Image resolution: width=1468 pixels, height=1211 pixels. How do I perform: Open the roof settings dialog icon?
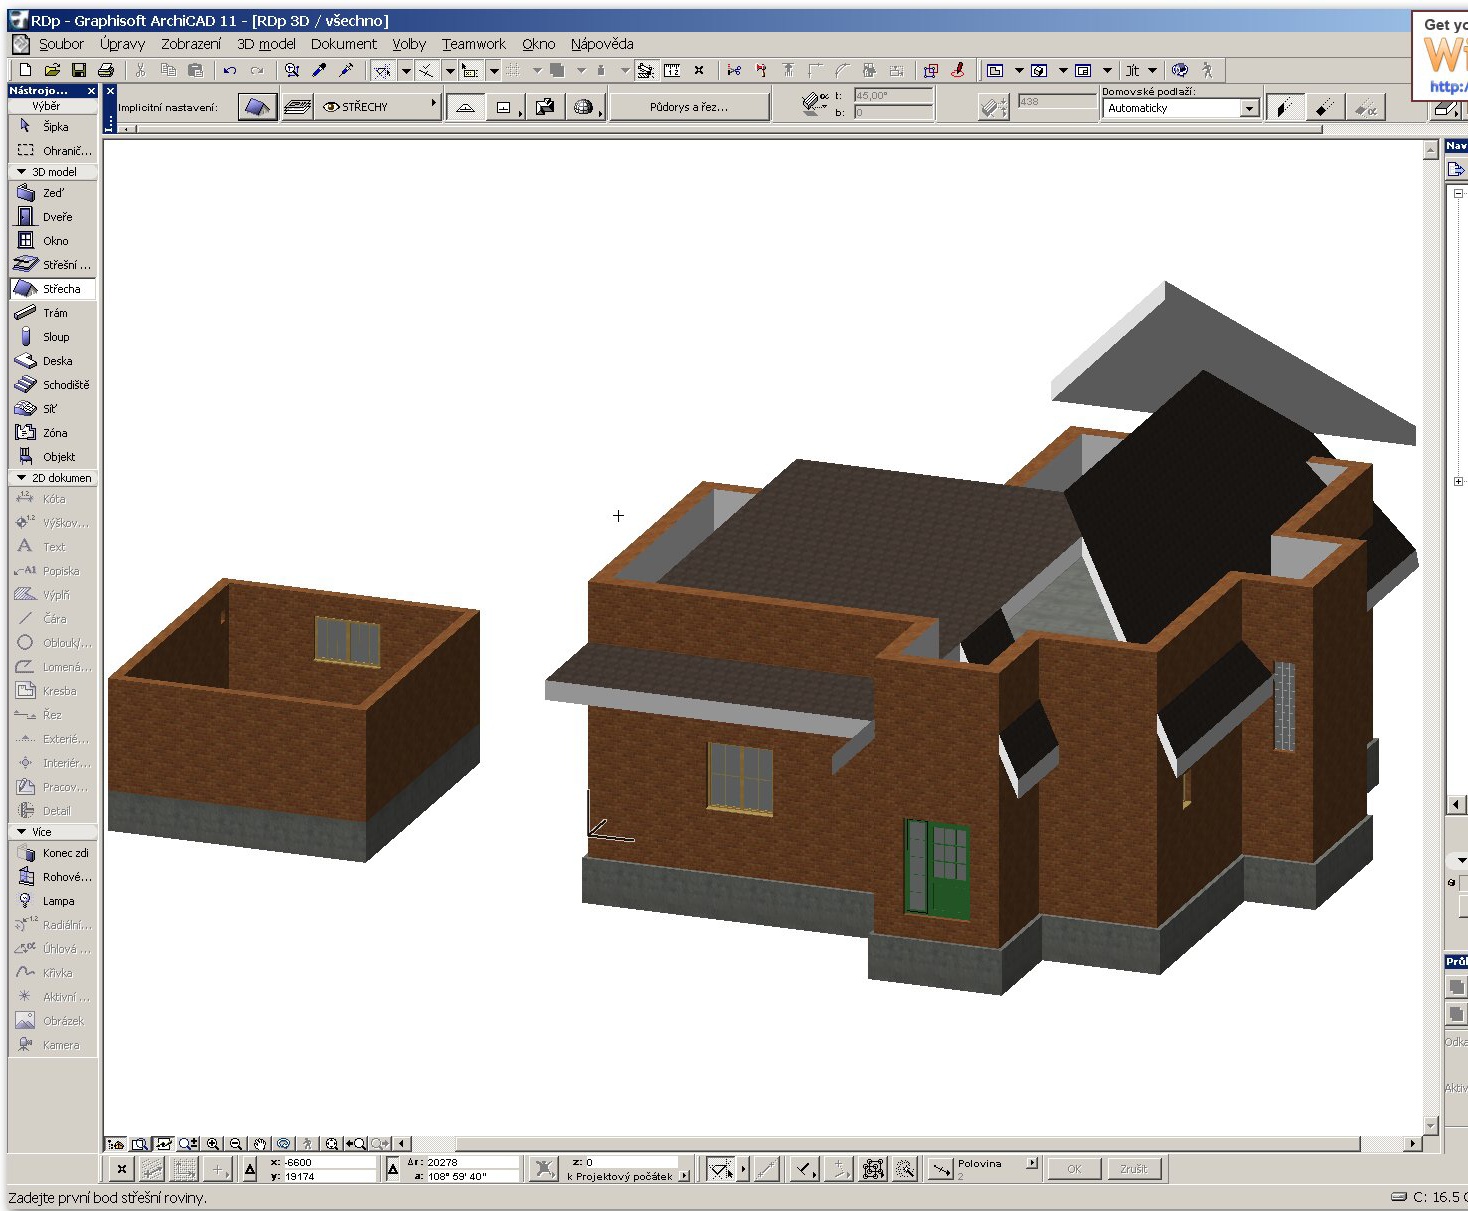click(x=257, y=107)
